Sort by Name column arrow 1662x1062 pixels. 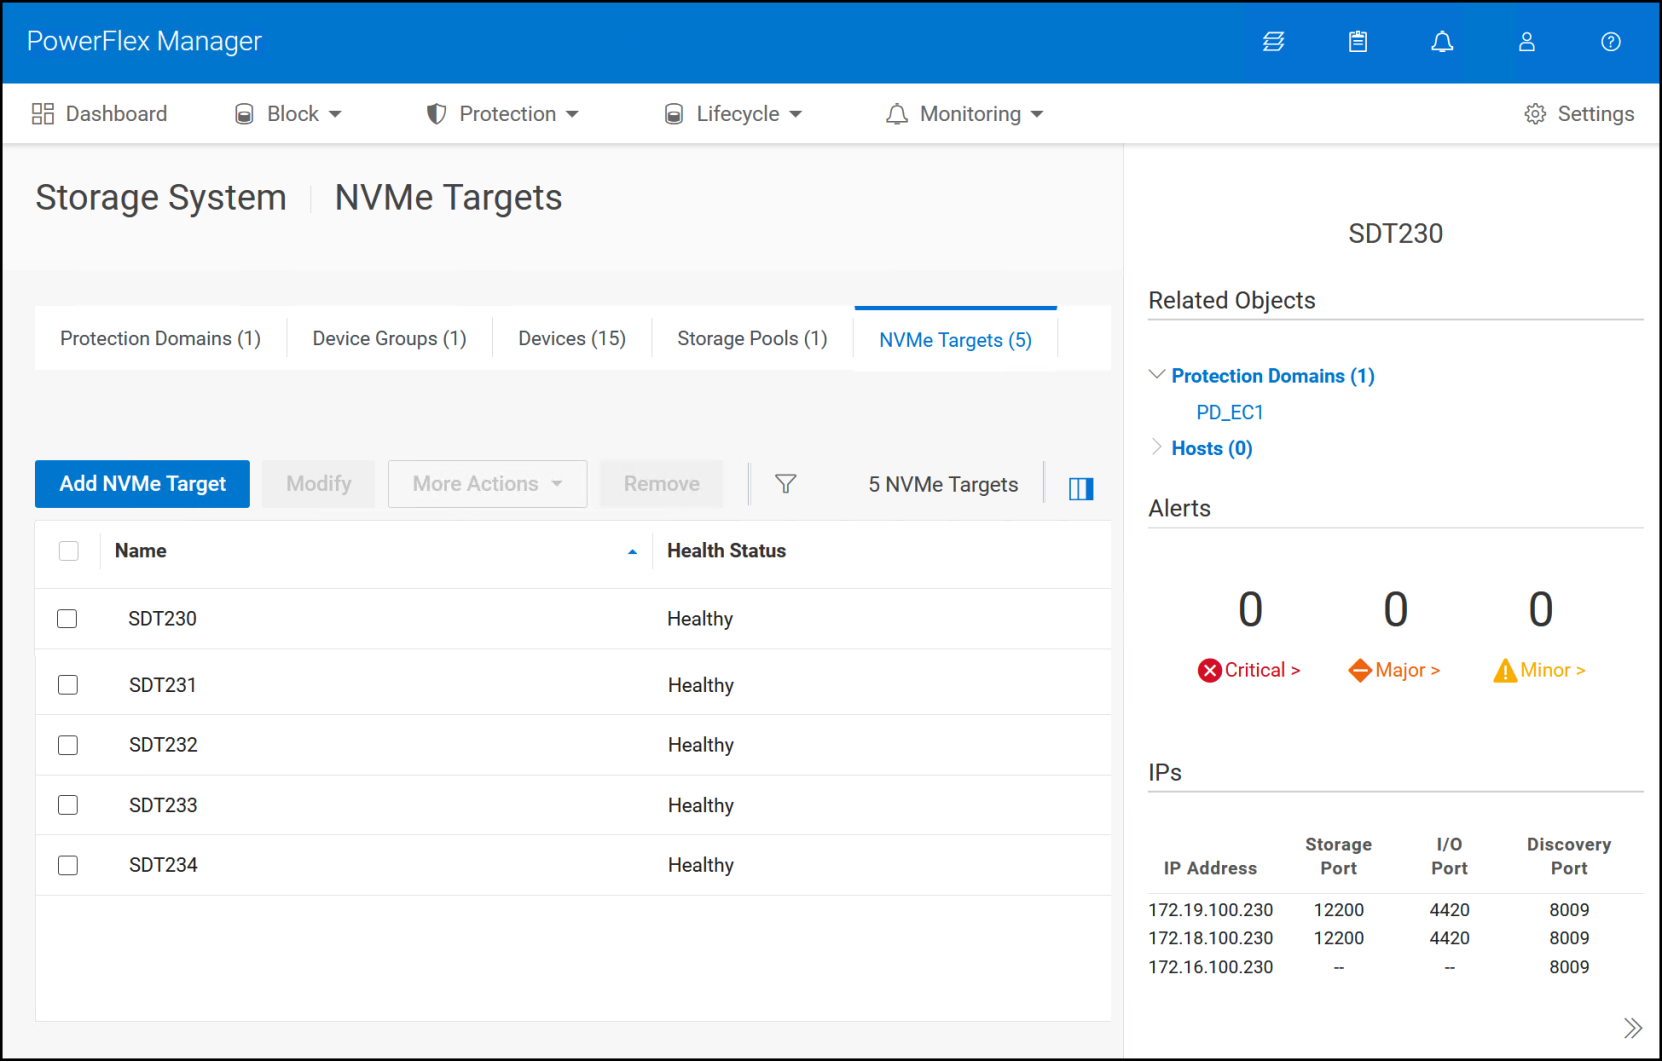[x=632, y=552]
